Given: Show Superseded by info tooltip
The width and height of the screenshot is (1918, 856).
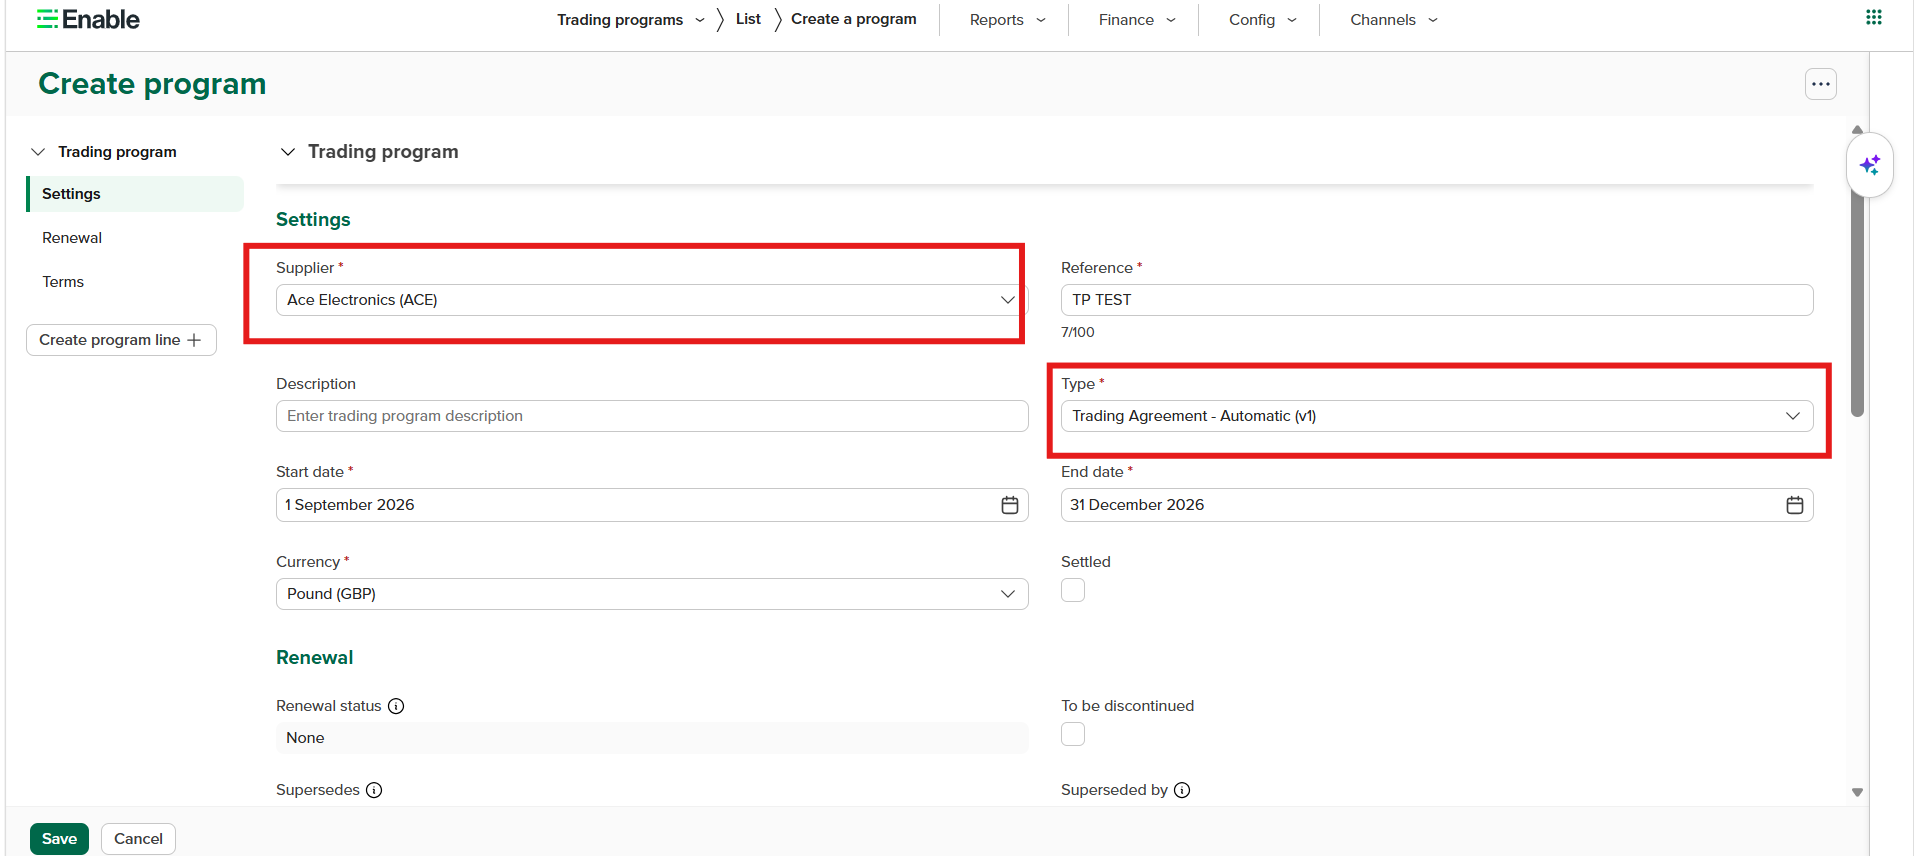Looking at the screenshot, I should click(1182, 790).
